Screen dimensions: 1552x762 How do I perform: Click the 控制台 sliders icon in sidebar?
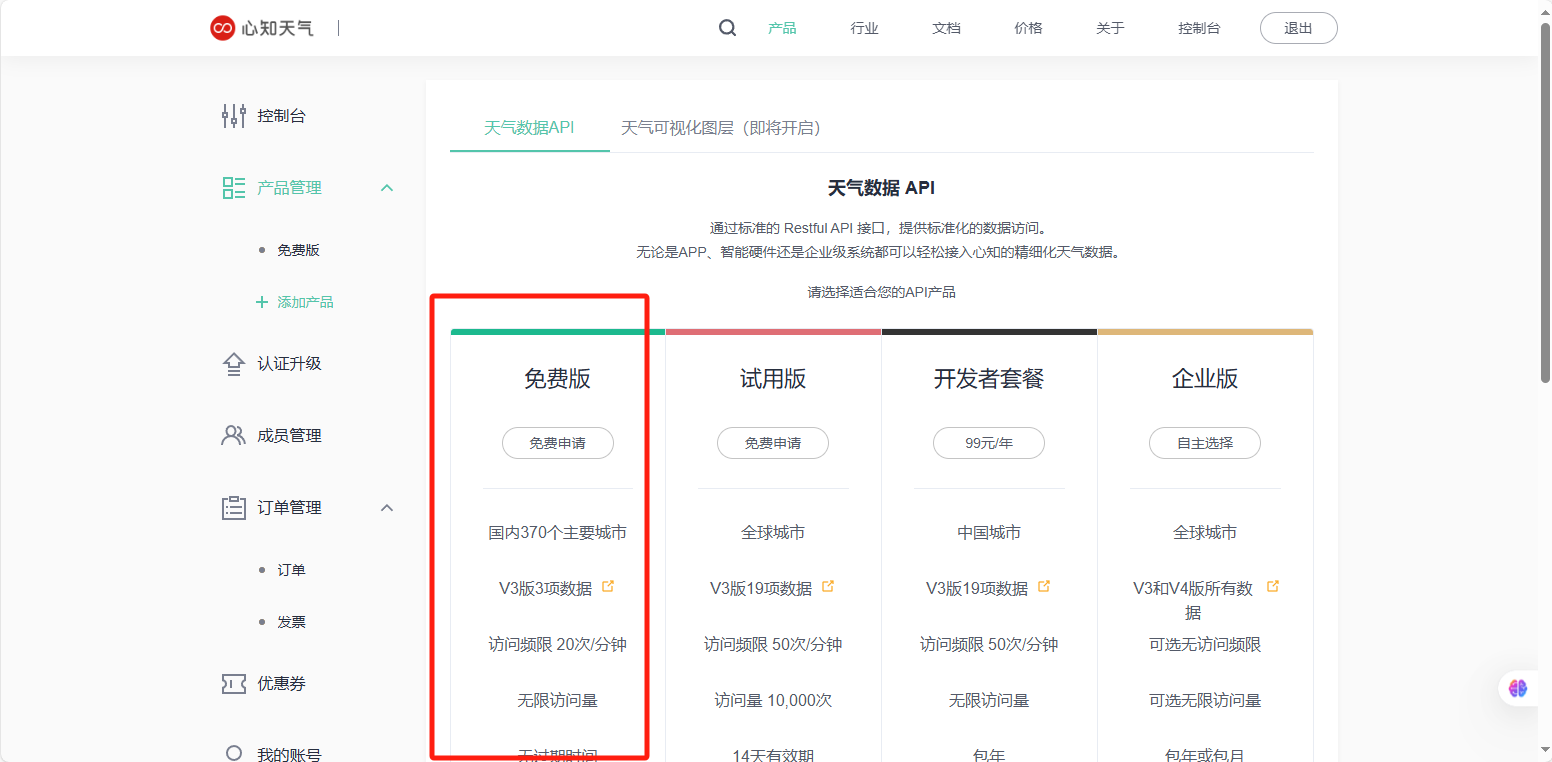point(233,116)
